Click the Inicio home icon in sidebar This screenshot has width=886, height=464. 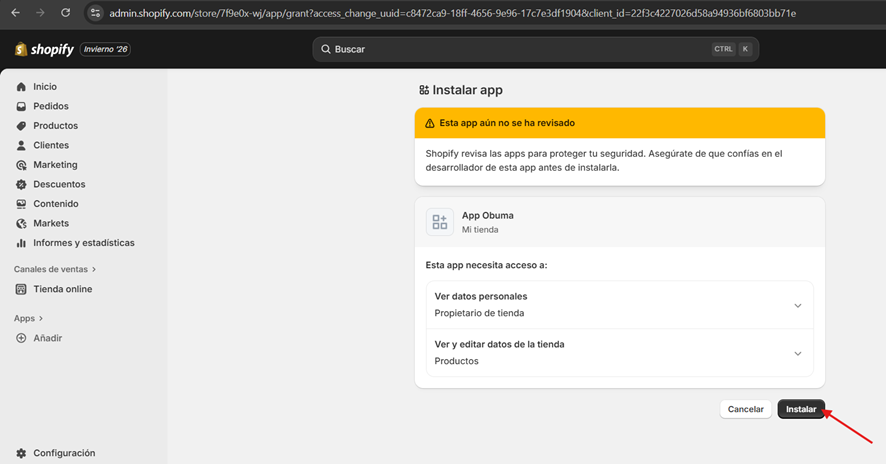click(22, 87)
